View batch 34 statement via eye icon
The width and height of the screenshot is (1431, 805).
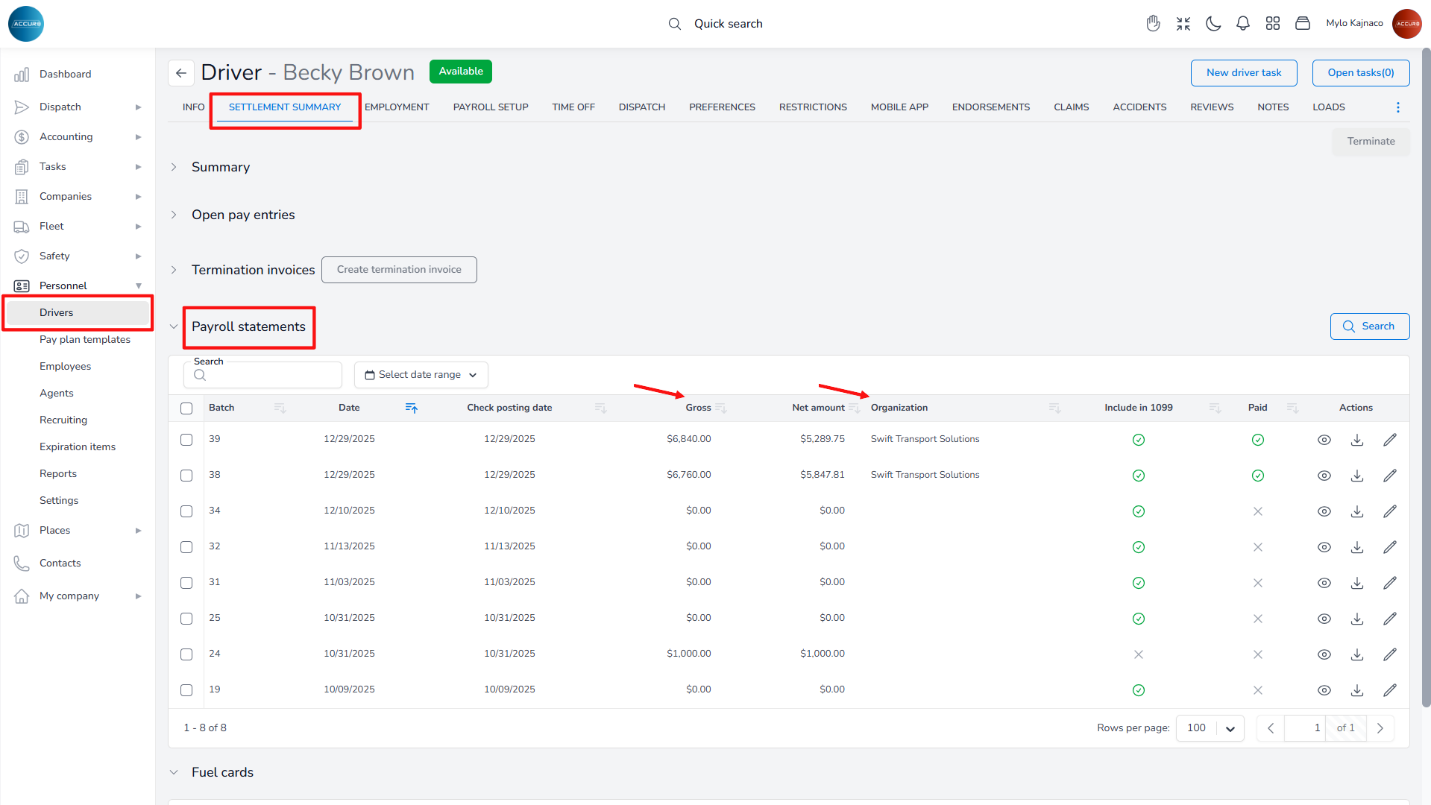(x=1324, y=512)
